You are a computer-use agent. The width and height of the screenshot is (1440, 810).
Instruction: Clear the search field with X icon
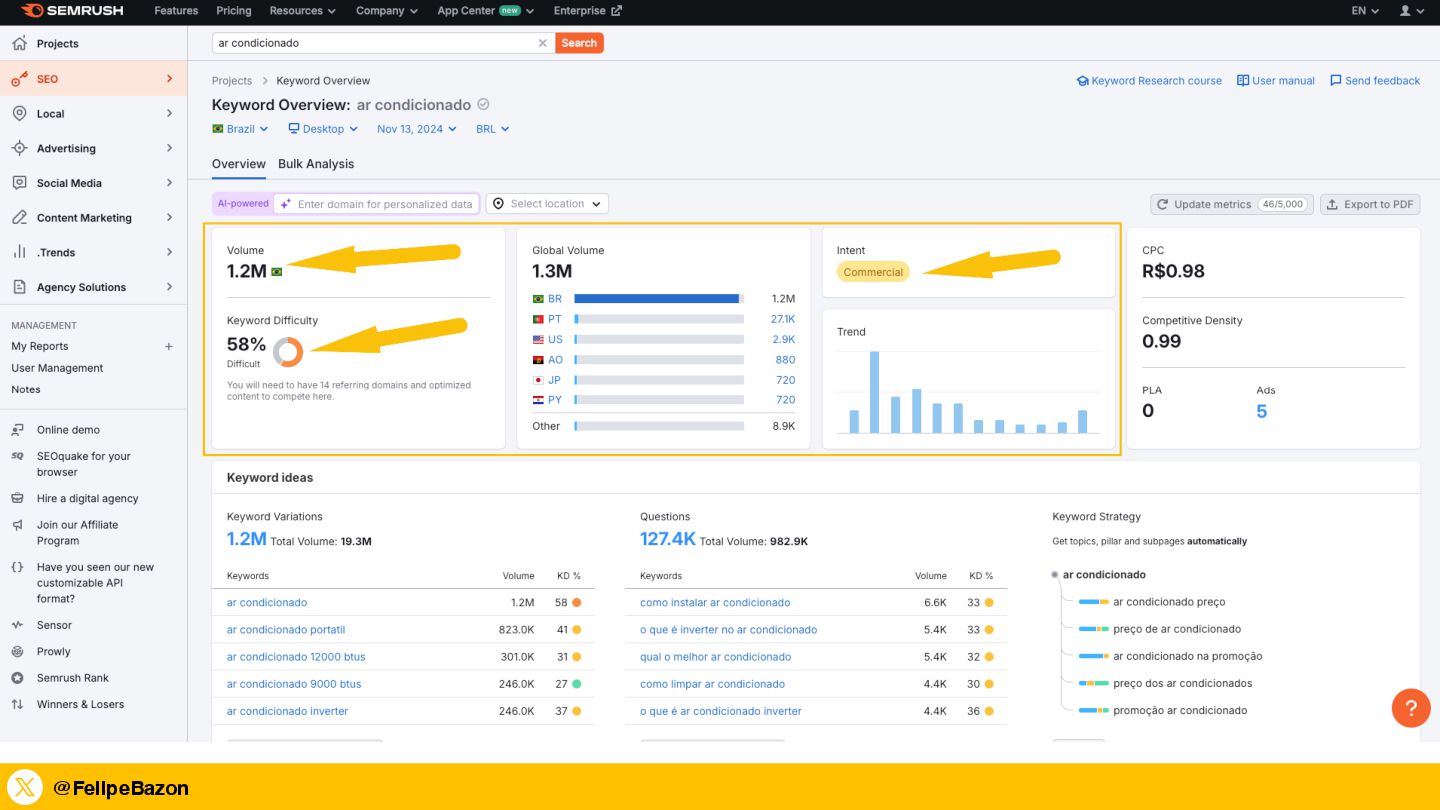(x=543, y=43)
